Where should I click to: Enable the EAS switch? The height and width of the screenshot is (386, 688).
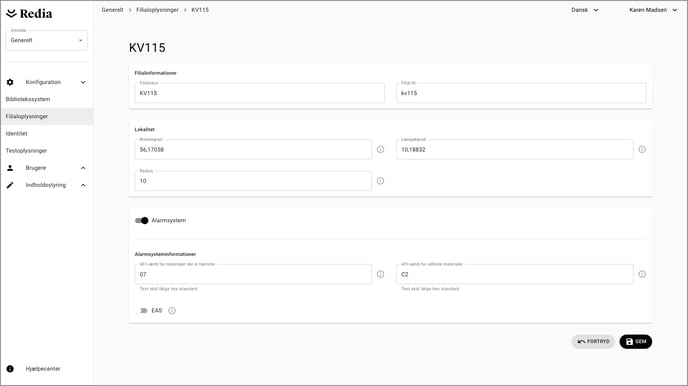click(142, 311)
